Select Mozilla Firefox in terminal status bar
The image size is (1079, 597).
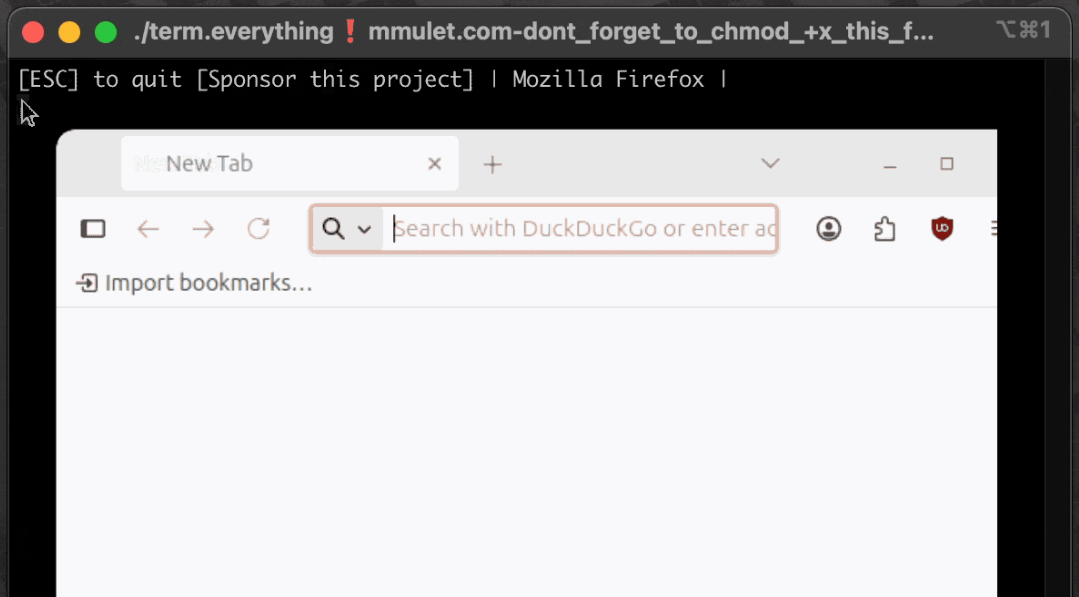click(608, 79)
